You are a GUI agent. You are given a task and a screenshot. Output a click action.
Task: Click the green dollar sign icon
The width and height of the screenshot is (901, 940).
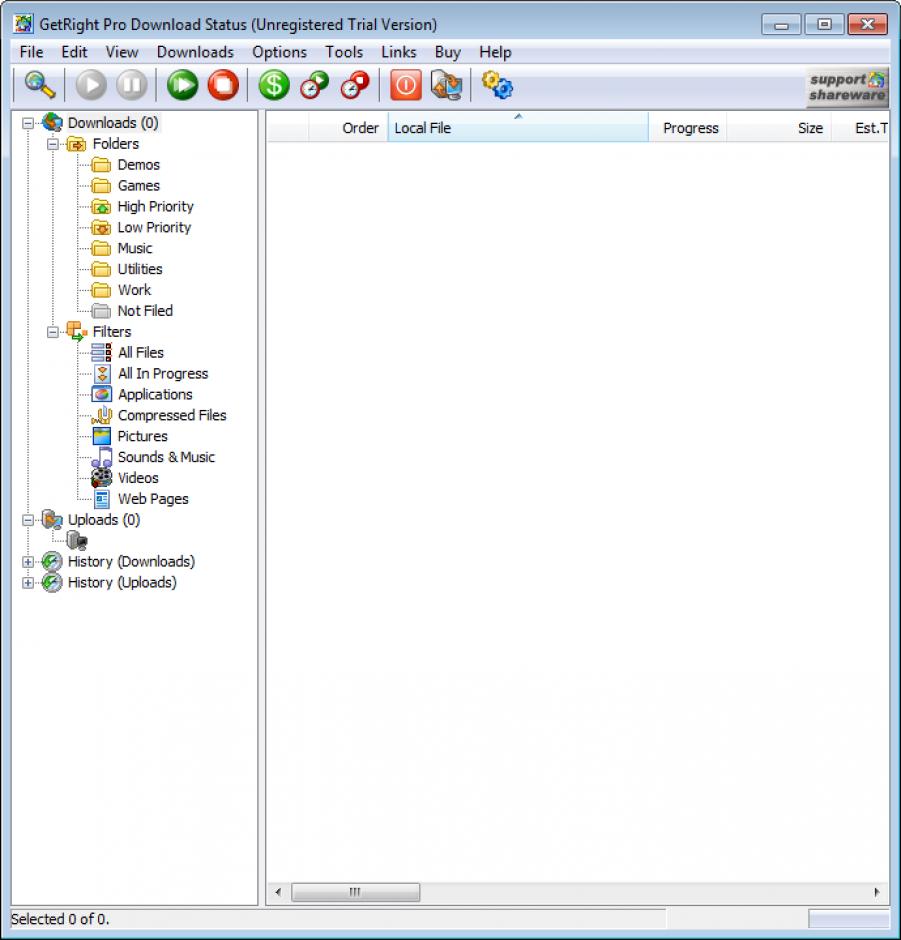(x=273, y=86)
